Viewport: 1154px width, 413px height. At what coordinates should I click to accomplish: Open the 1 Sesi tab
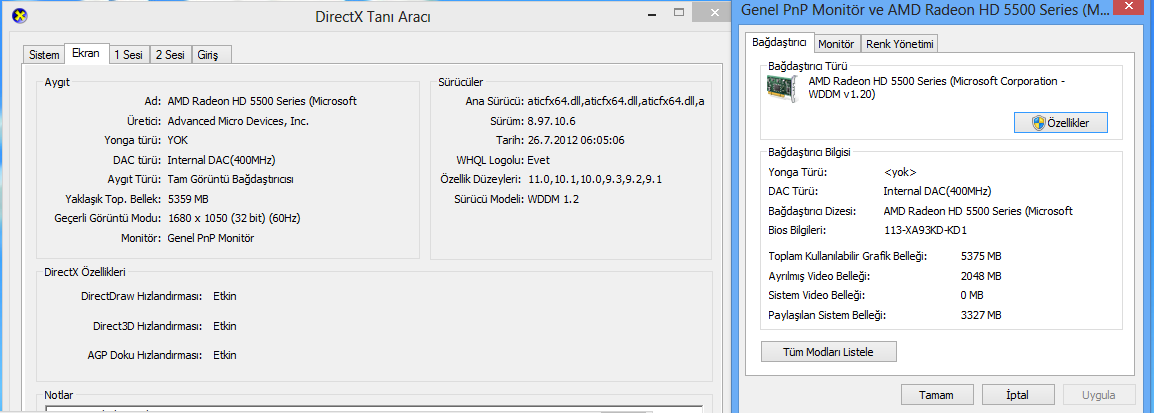tap(128, 54)
